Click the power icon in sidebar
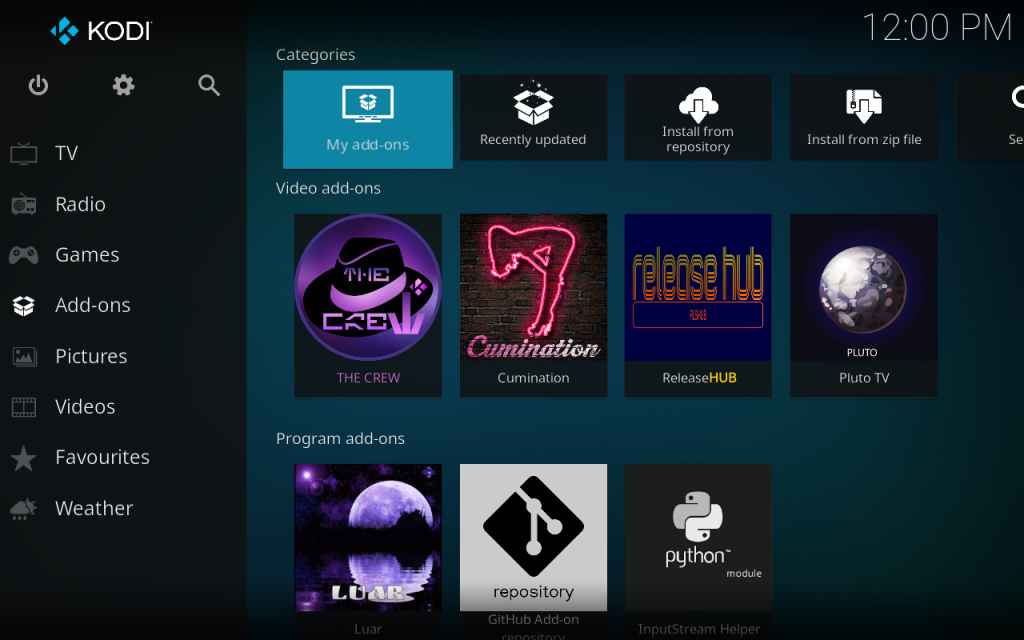The image size is (1024, 640). pos(38,86)
